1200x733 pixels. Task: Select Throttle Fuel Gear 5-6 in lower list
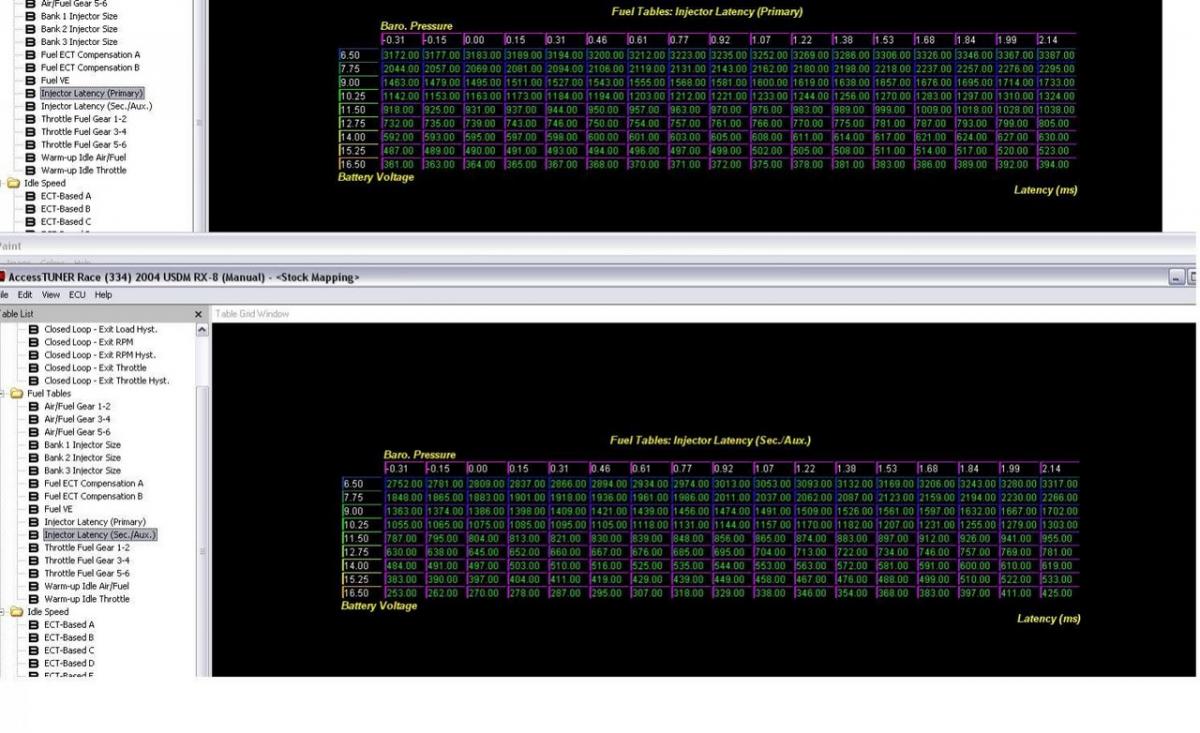point(87,573)
